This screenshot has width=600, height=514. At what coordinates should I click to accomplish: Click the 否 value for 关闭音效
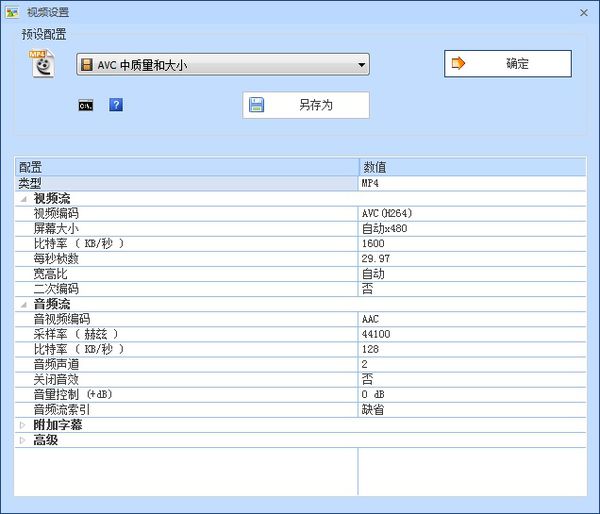coord(367,379)
